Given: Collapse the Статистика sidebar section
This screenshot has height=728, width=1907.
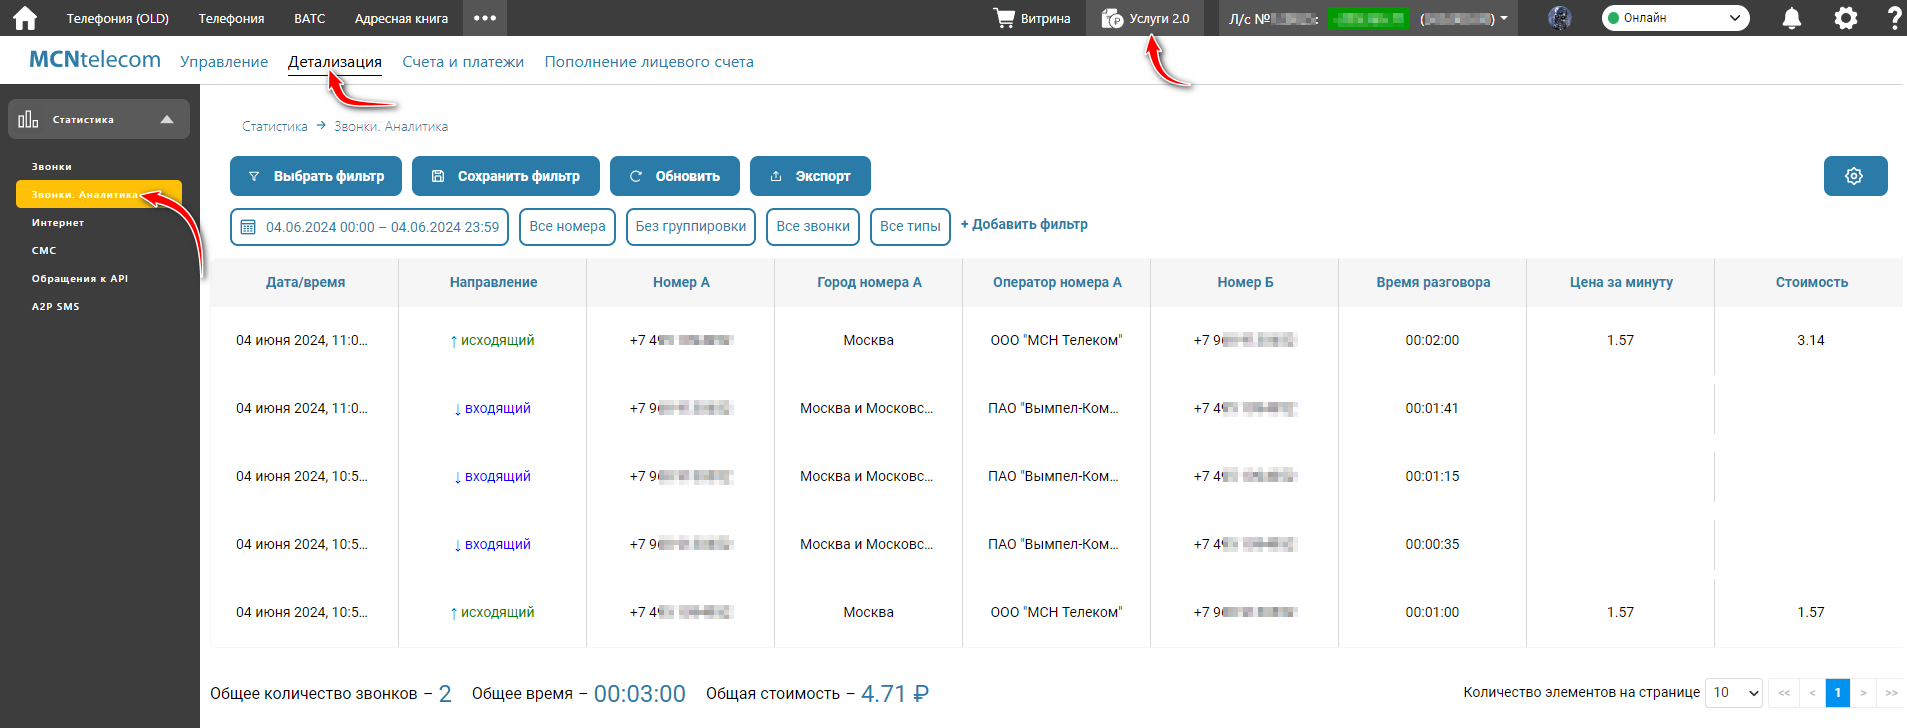Looking at the screenshot, I should coord(167,119).
